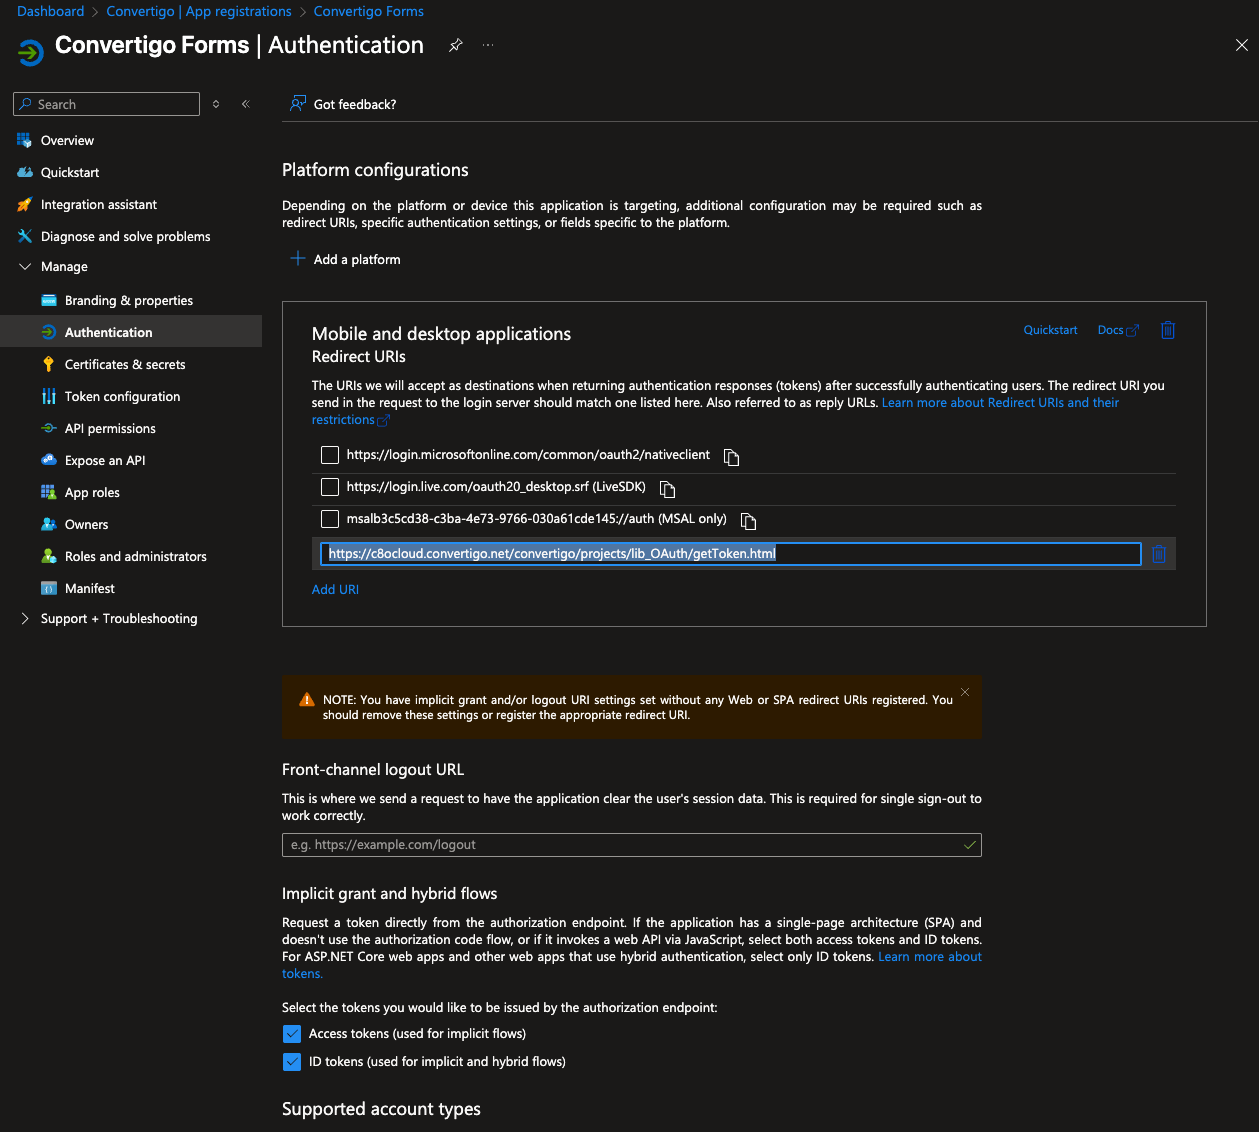Go to API permissions
Screen dimensions: 1259x1132
(110, 429)
